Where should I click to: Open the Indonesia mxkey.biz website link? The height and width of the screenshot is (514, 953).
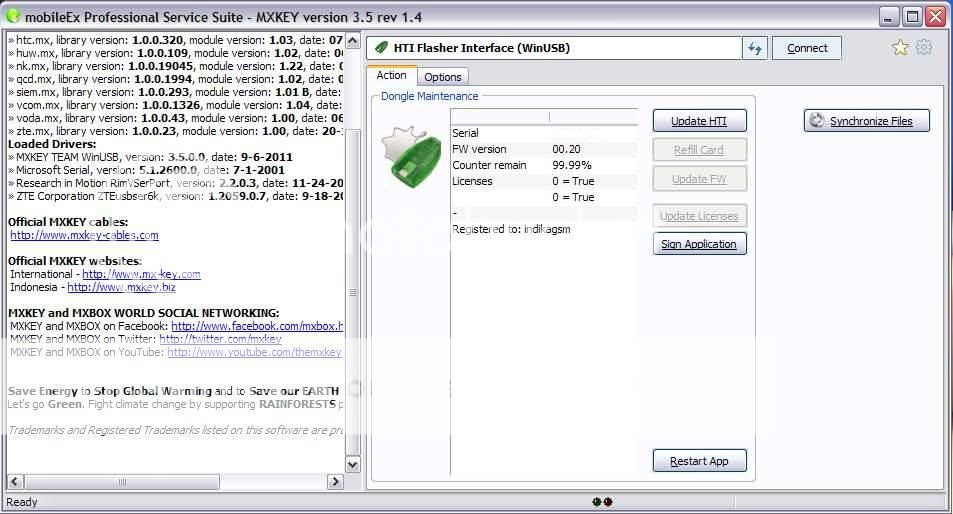coord(121,287)
